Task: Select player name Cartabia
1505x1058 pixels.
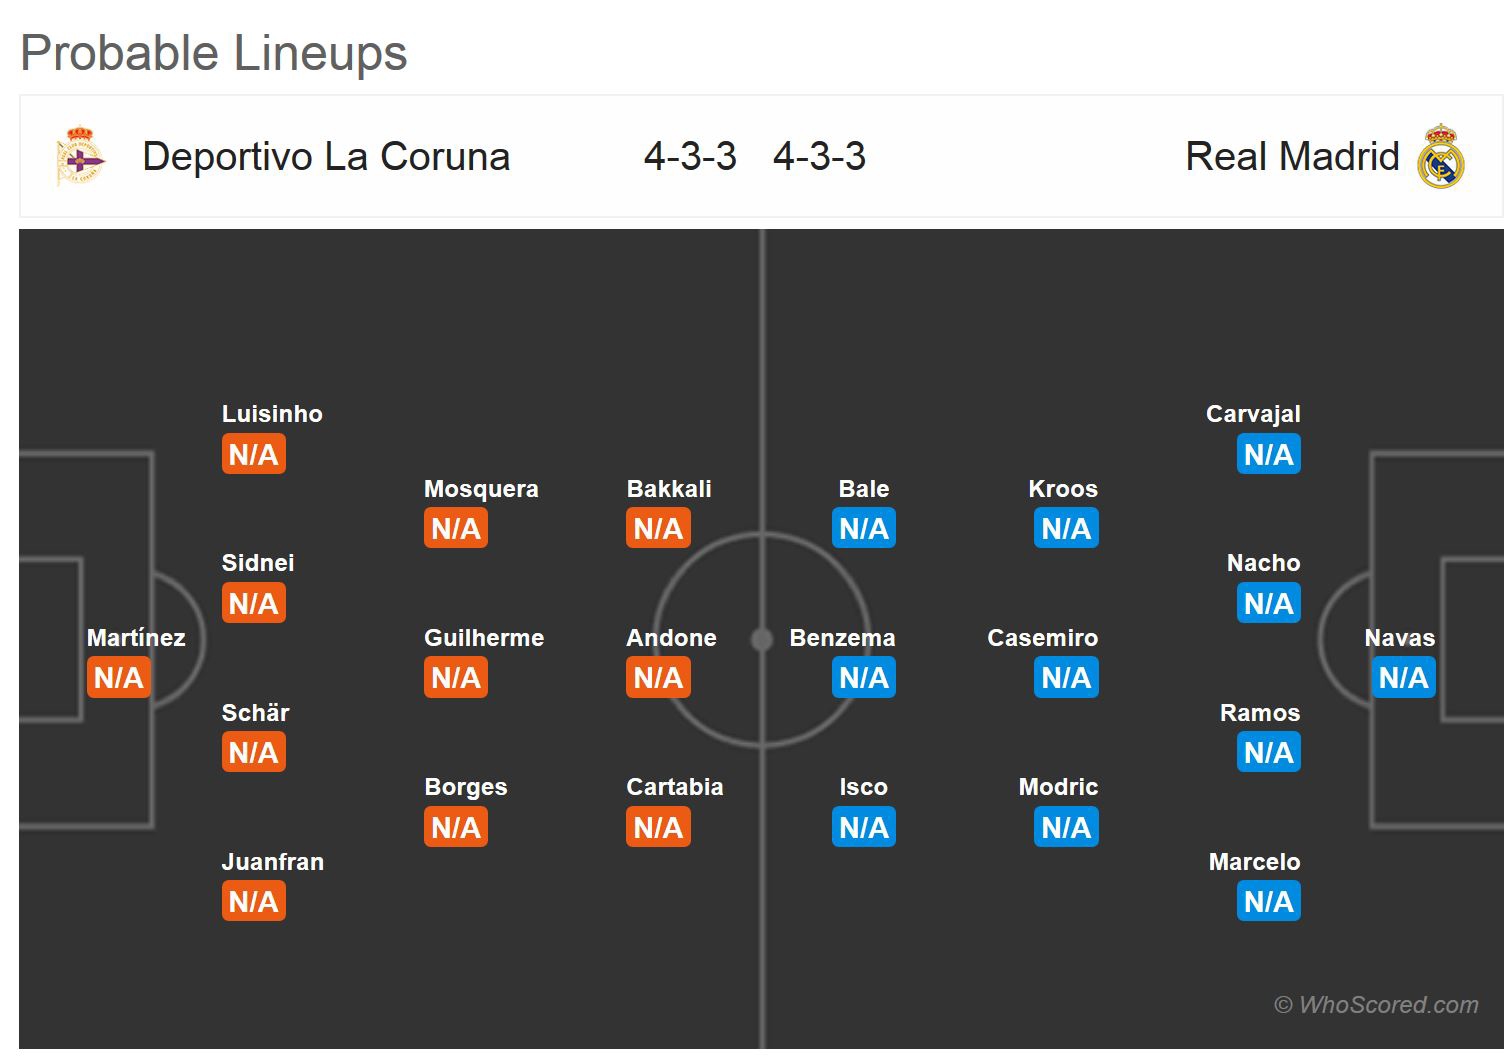Action: 675,787
